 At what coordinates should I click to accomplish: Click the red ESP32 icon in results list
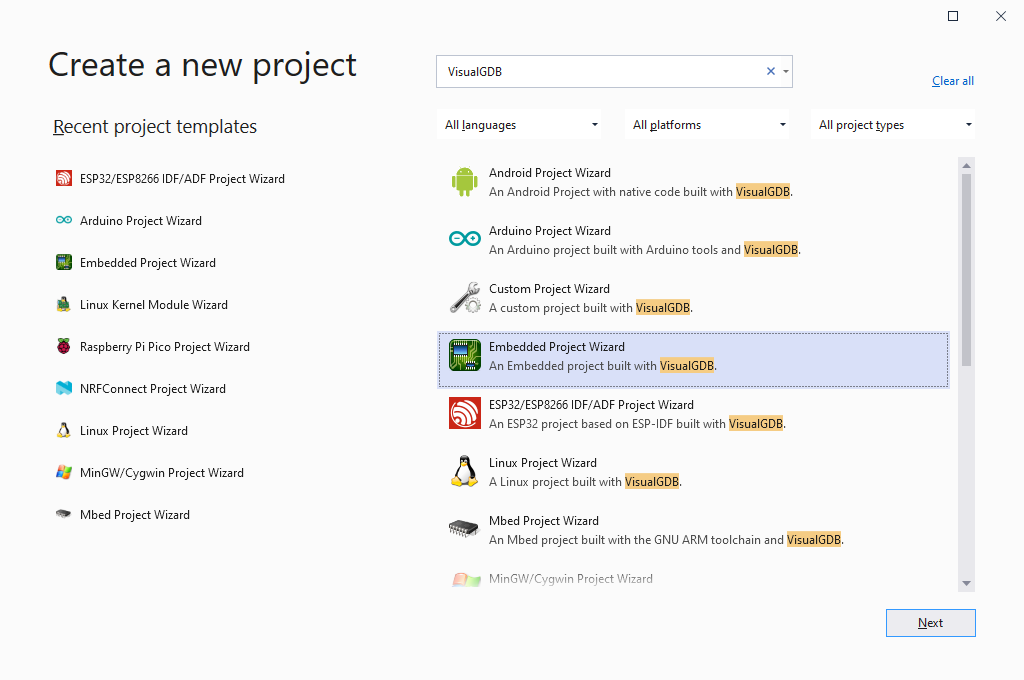tap(464, 413)
